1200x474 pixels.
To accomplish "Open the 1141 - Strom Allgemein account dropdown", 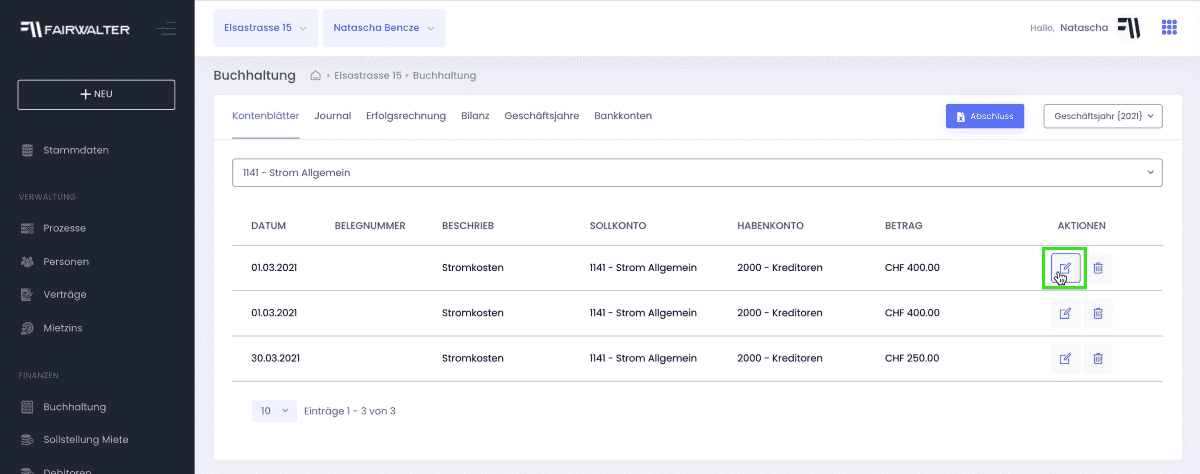I will (697, 172).
